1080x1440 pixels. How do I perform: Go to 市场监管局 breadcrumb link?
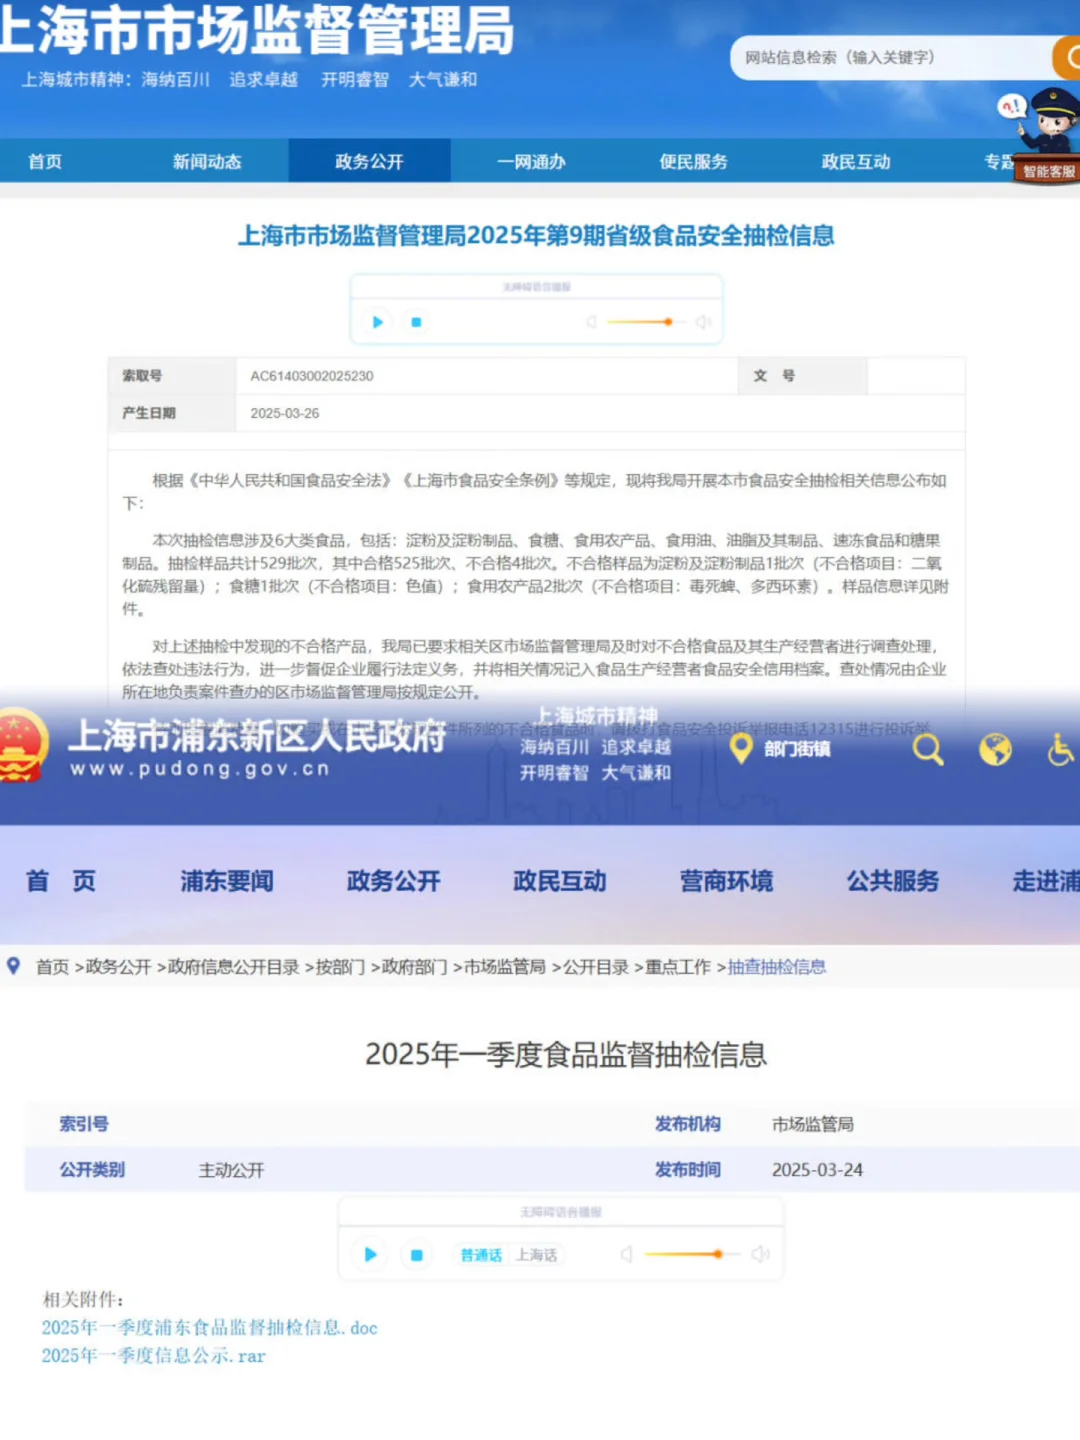click(x=505, y=967)
